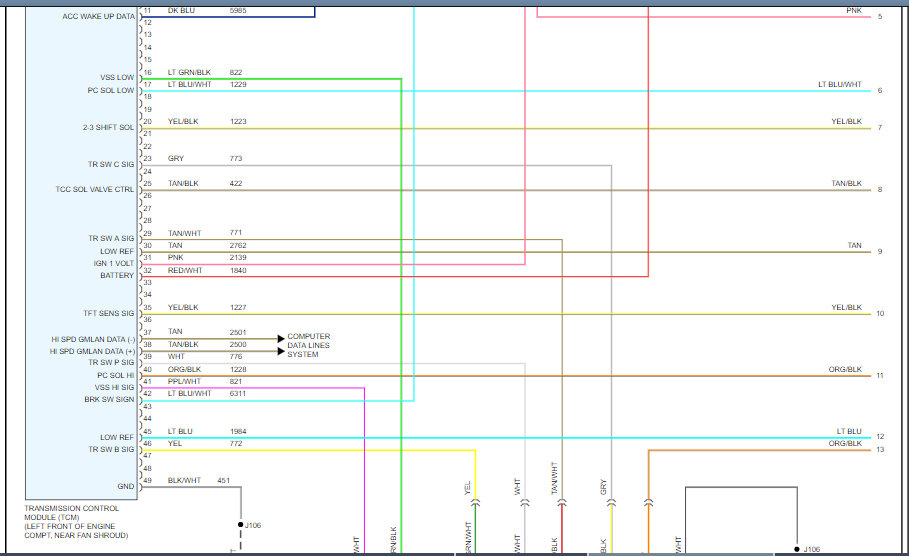Viewport: 909px width, 556px height.
Task: Click the TR SW P SIG label
Action: pyautogui.click(x=111, y=362)
